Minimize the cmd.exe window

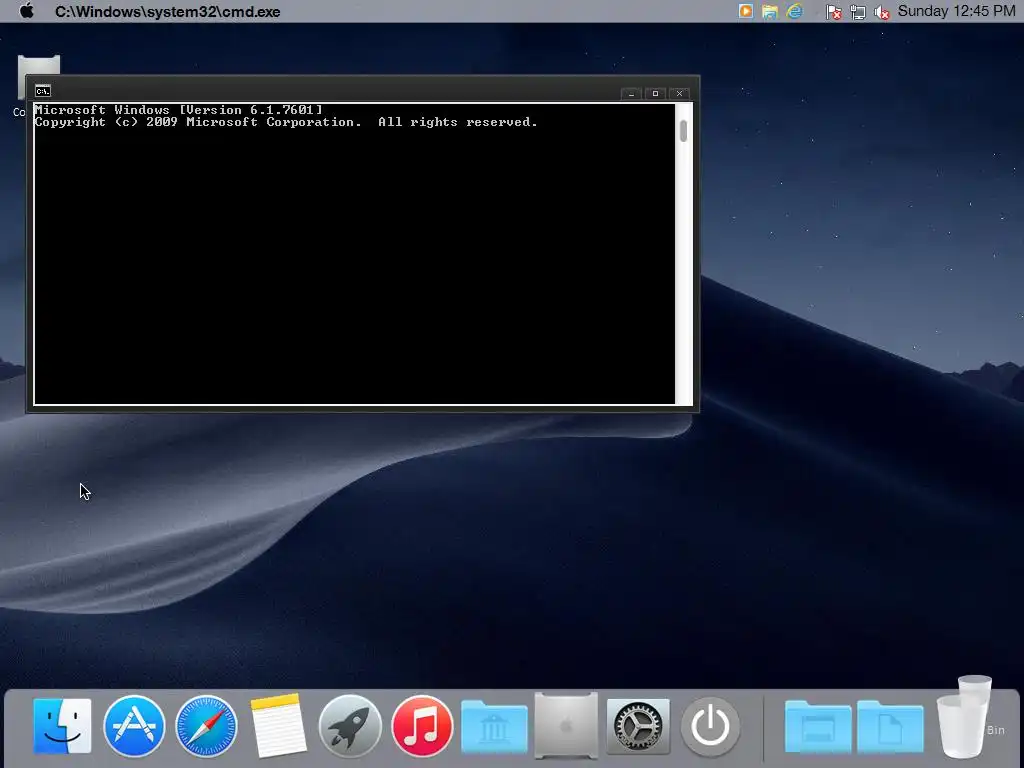pyautogui.click(x=631, y=93)
